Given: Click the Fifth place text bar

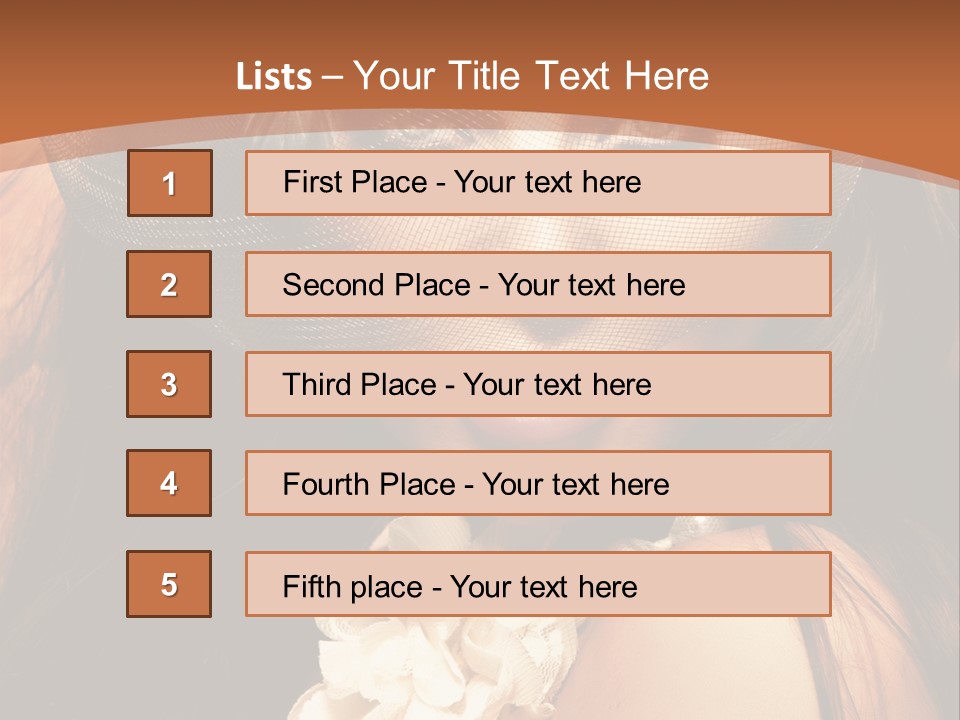Looking at the screenshot, I should 538,584.
